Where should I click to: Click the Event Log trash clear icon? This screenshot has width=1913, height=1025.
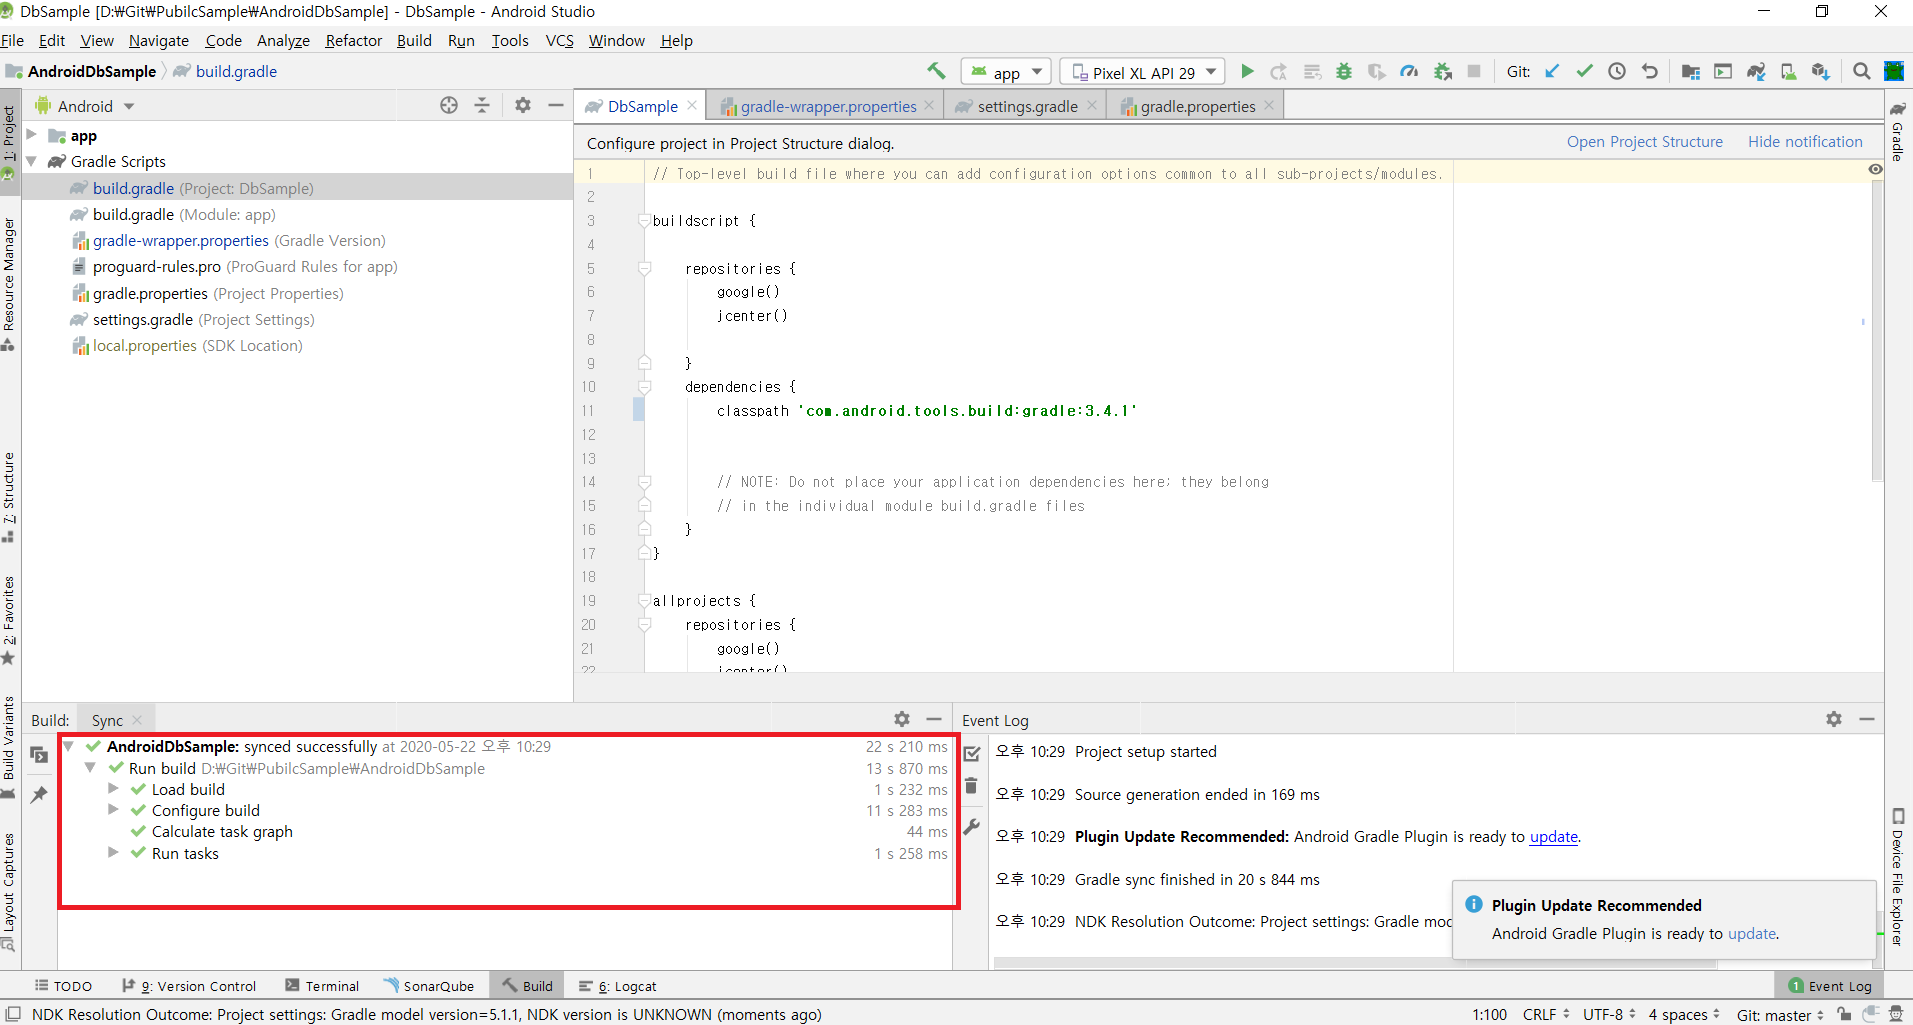(971, 786)
